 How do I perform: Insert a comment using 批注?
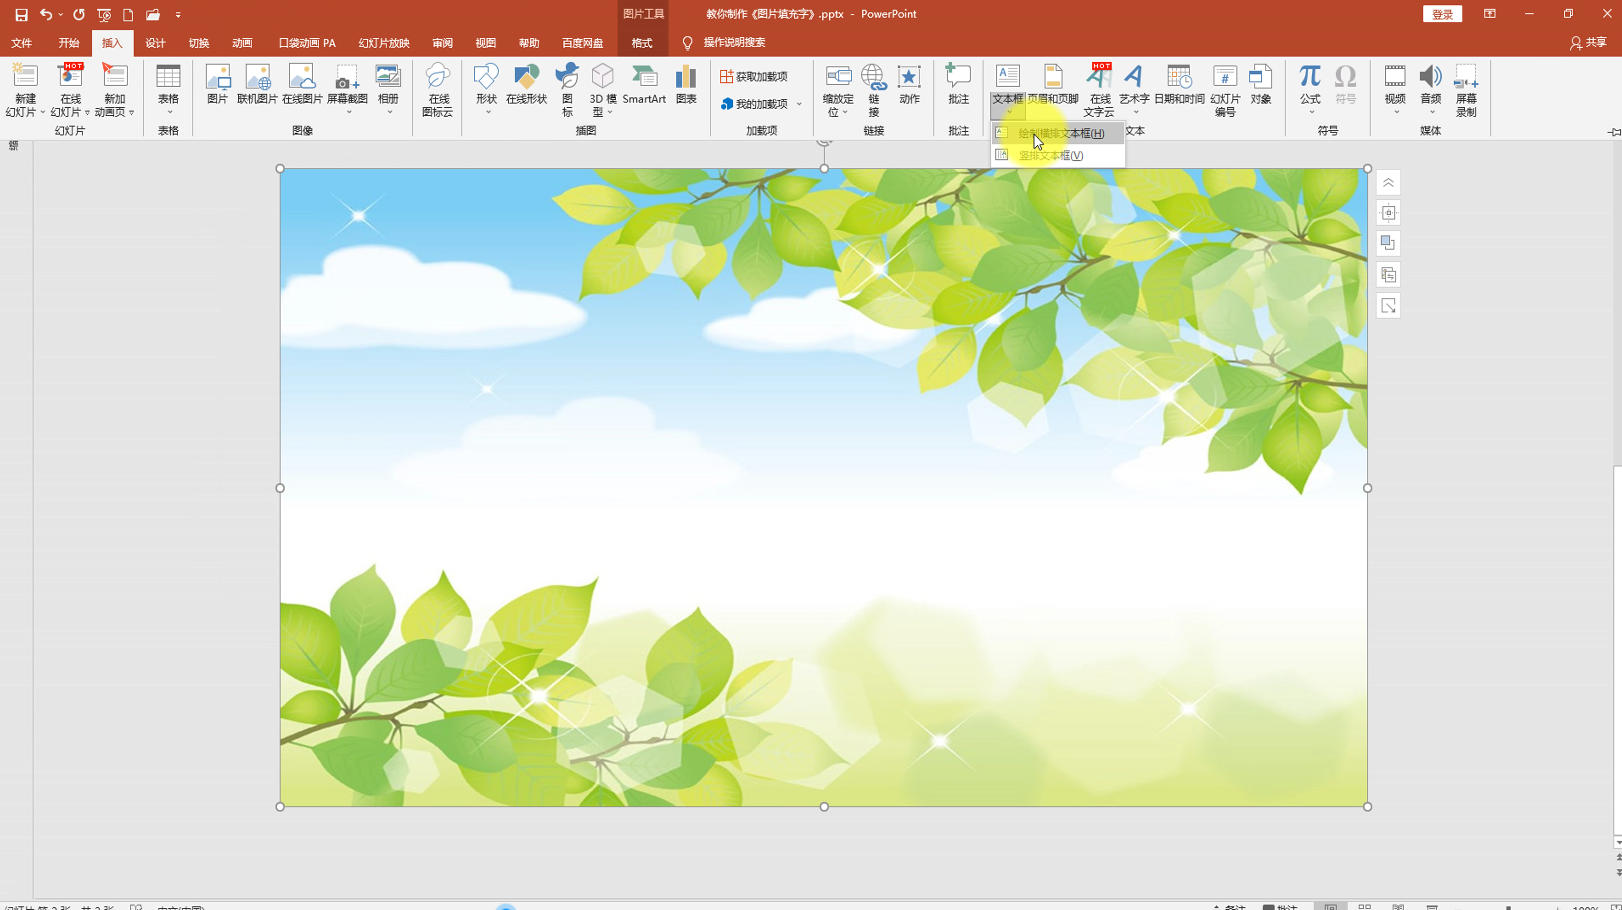click(958, 84)
